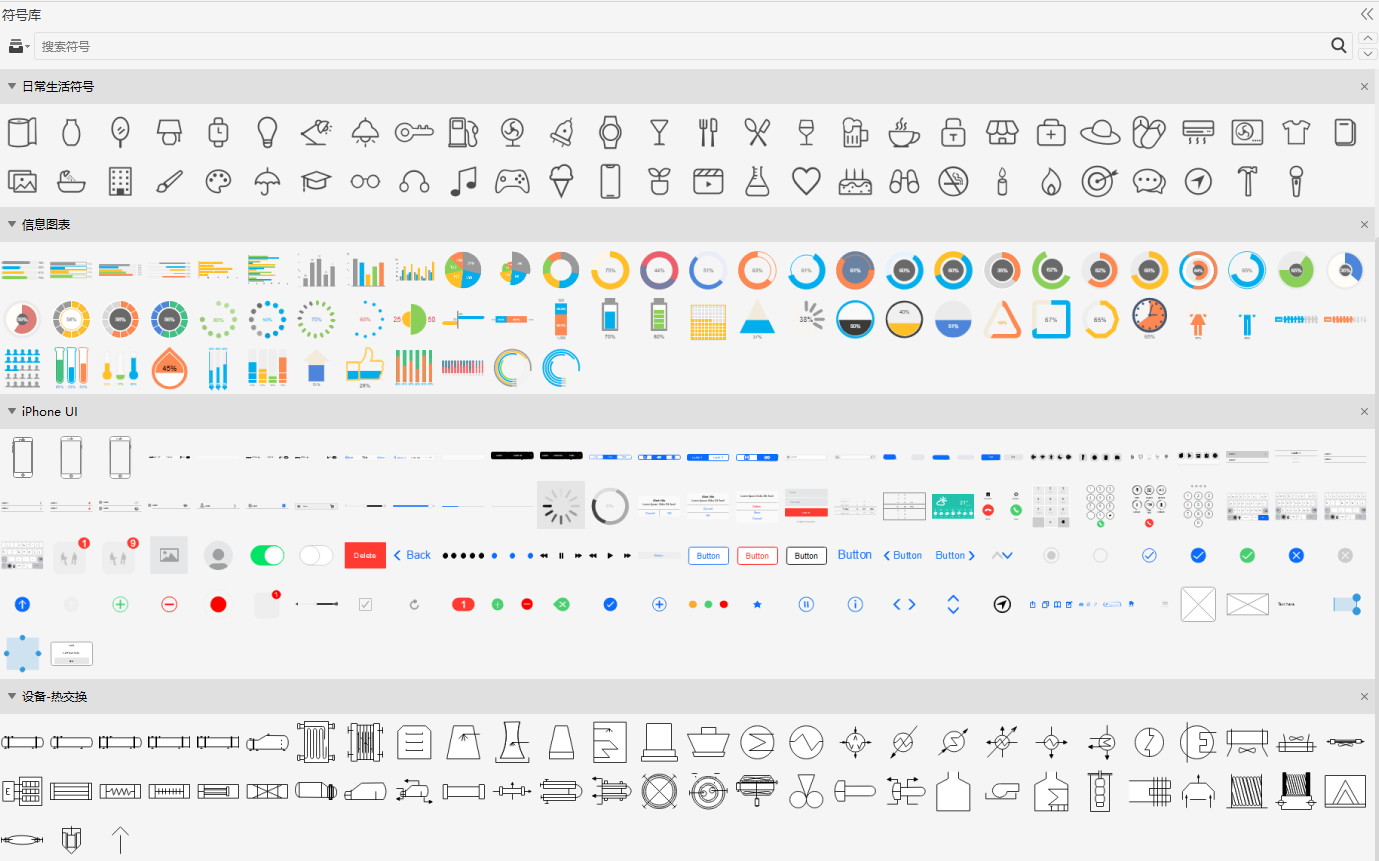Select the square image placeholder with X

coord(1198,604)
